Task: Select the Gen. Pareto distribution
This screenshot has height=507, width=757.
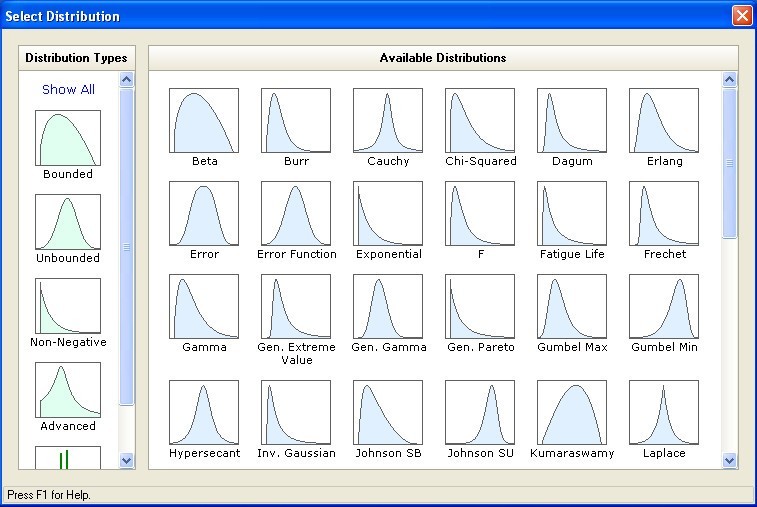Action: pos(480,307)
